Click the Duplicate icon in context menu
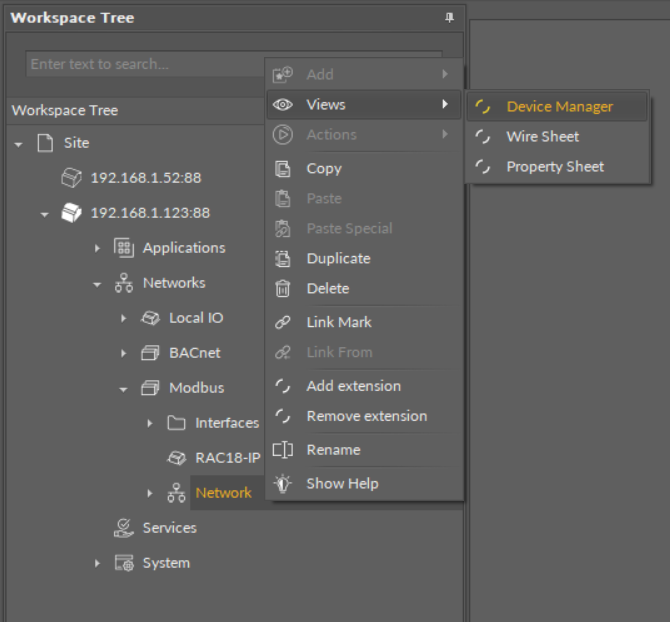Viewport: 670px width, 622px height. point(283,259)
